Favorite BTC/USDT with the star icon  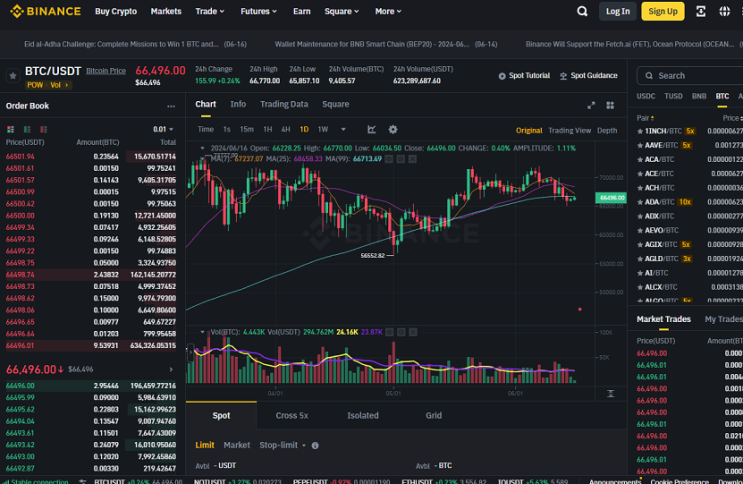tap(13, 75)
